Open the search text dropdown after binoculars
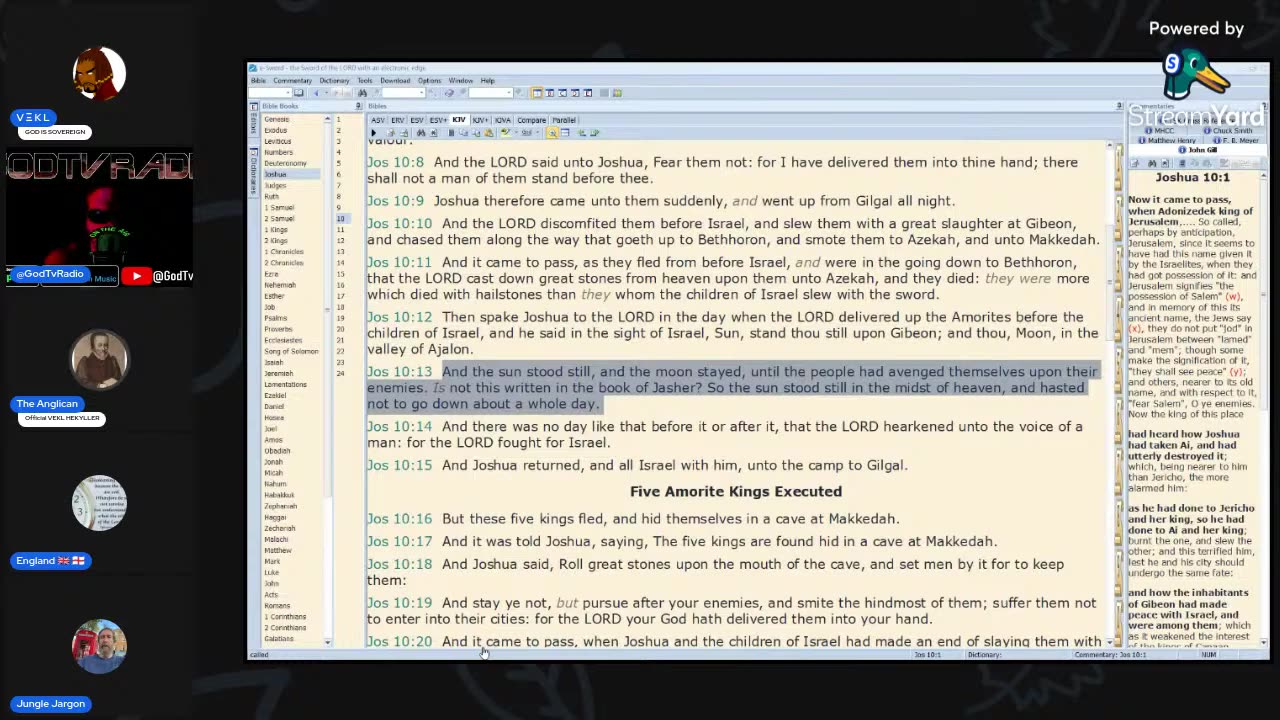This screenshot has height=720, width=1280. pyautogui.click(x=421, y=93)
